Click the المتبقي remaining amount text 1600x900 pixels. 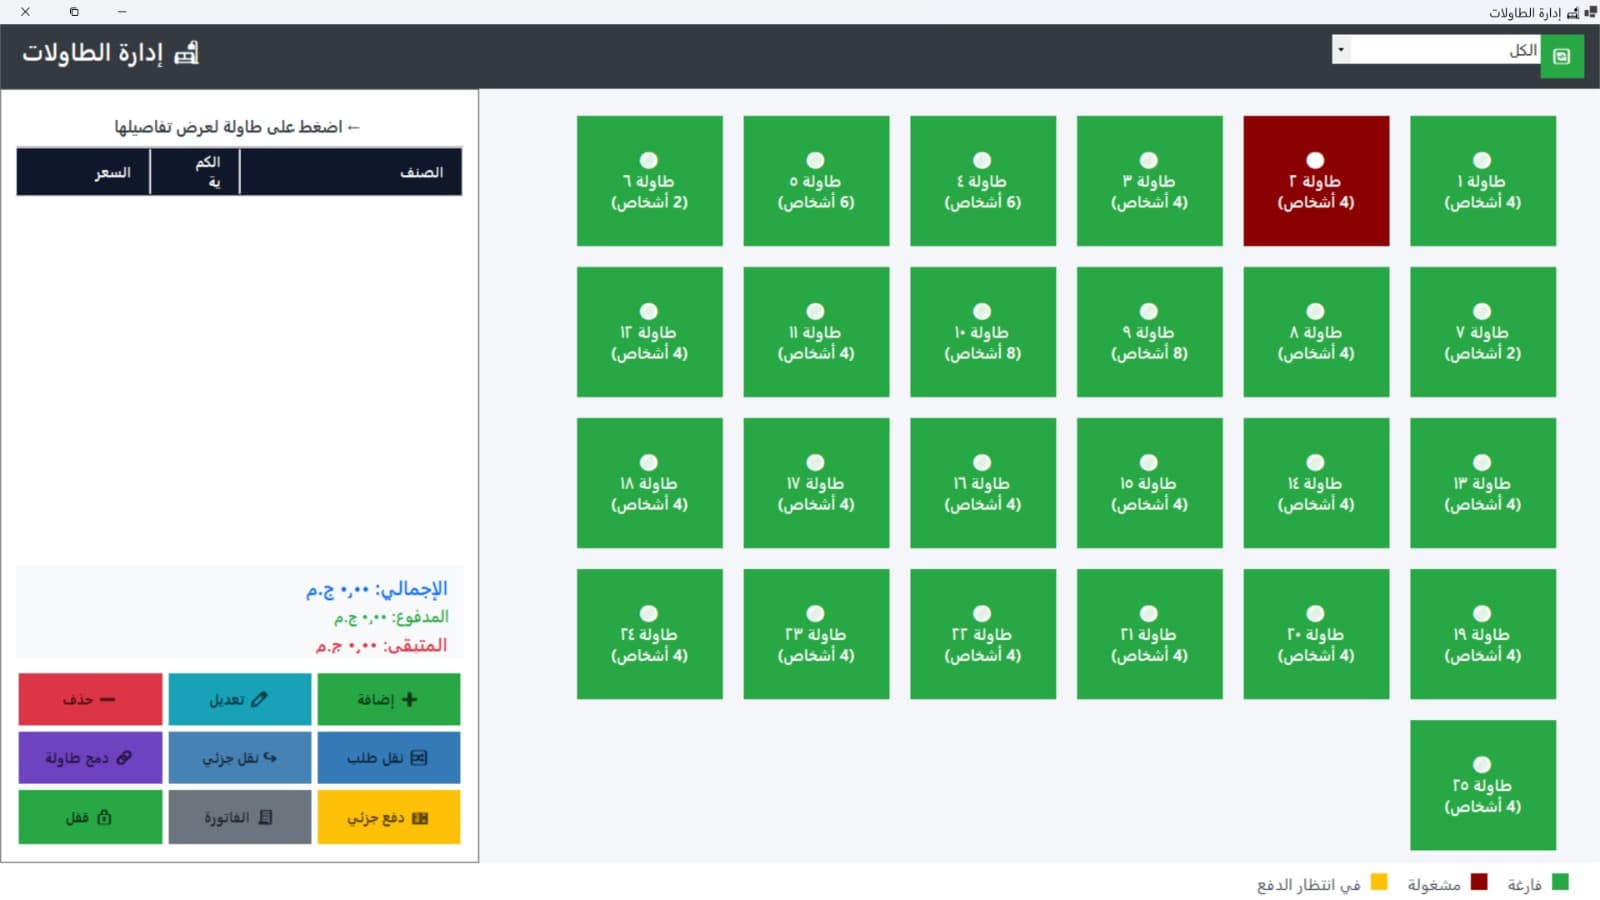tap(381, 645)
